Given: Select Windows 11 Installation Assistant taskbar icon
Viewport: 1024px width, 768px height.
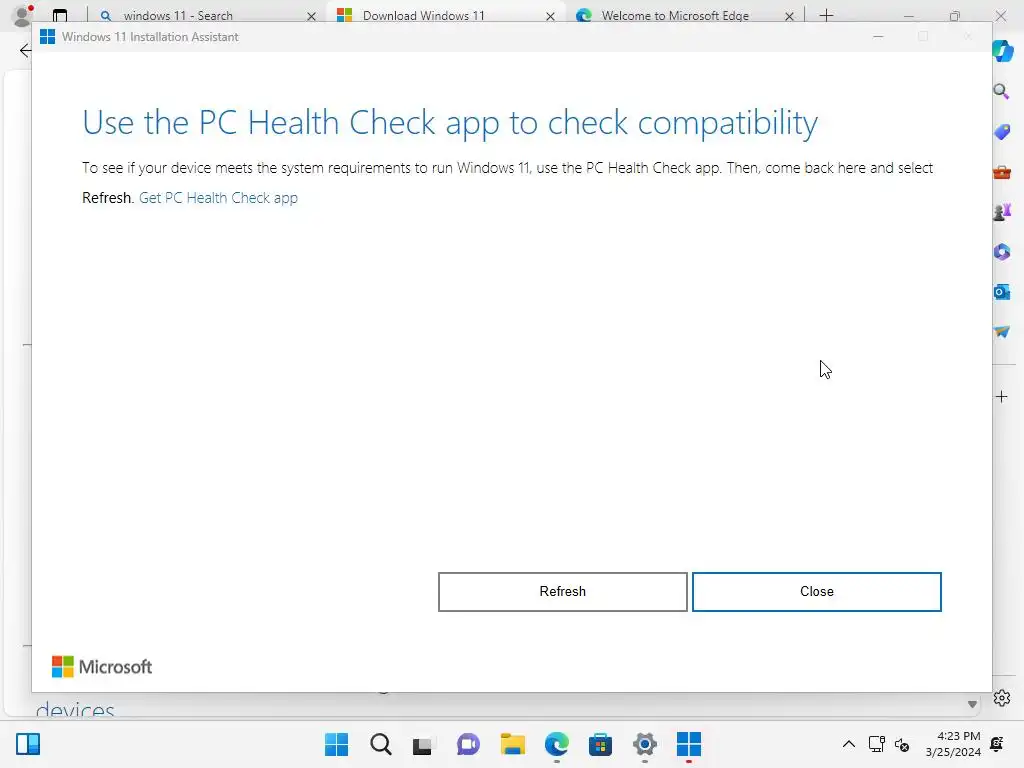Looking at the screenshot, I should tap(689, 744).
